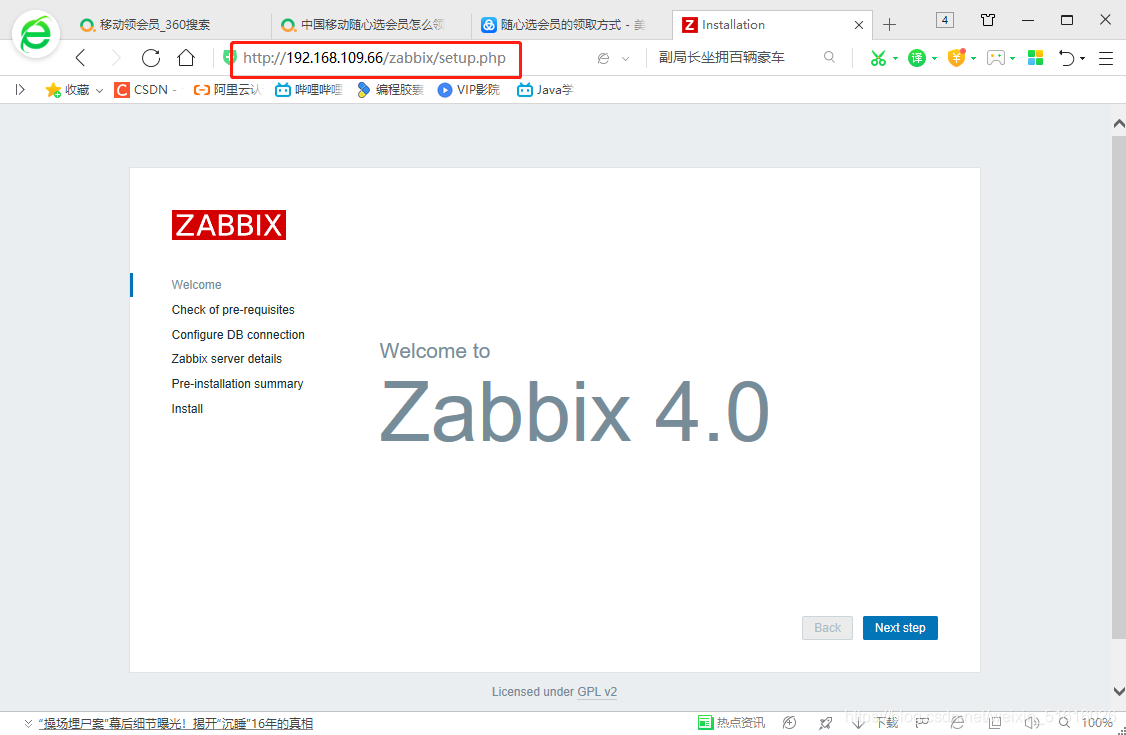This screenshot has width=1126, height=735.
Task: Show the tab count box labeled 4
Action: (x=945, y=20)
